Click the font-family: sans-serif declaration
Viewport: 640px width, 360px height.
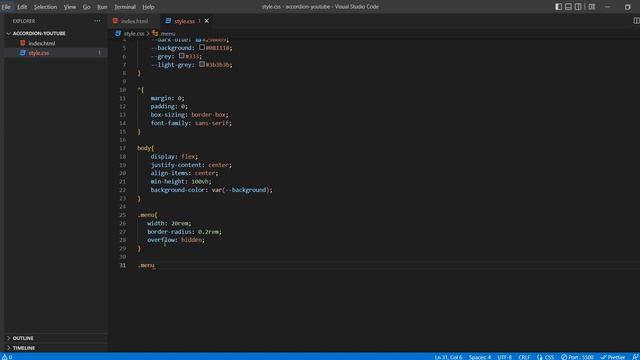click(x=191, y=123)
